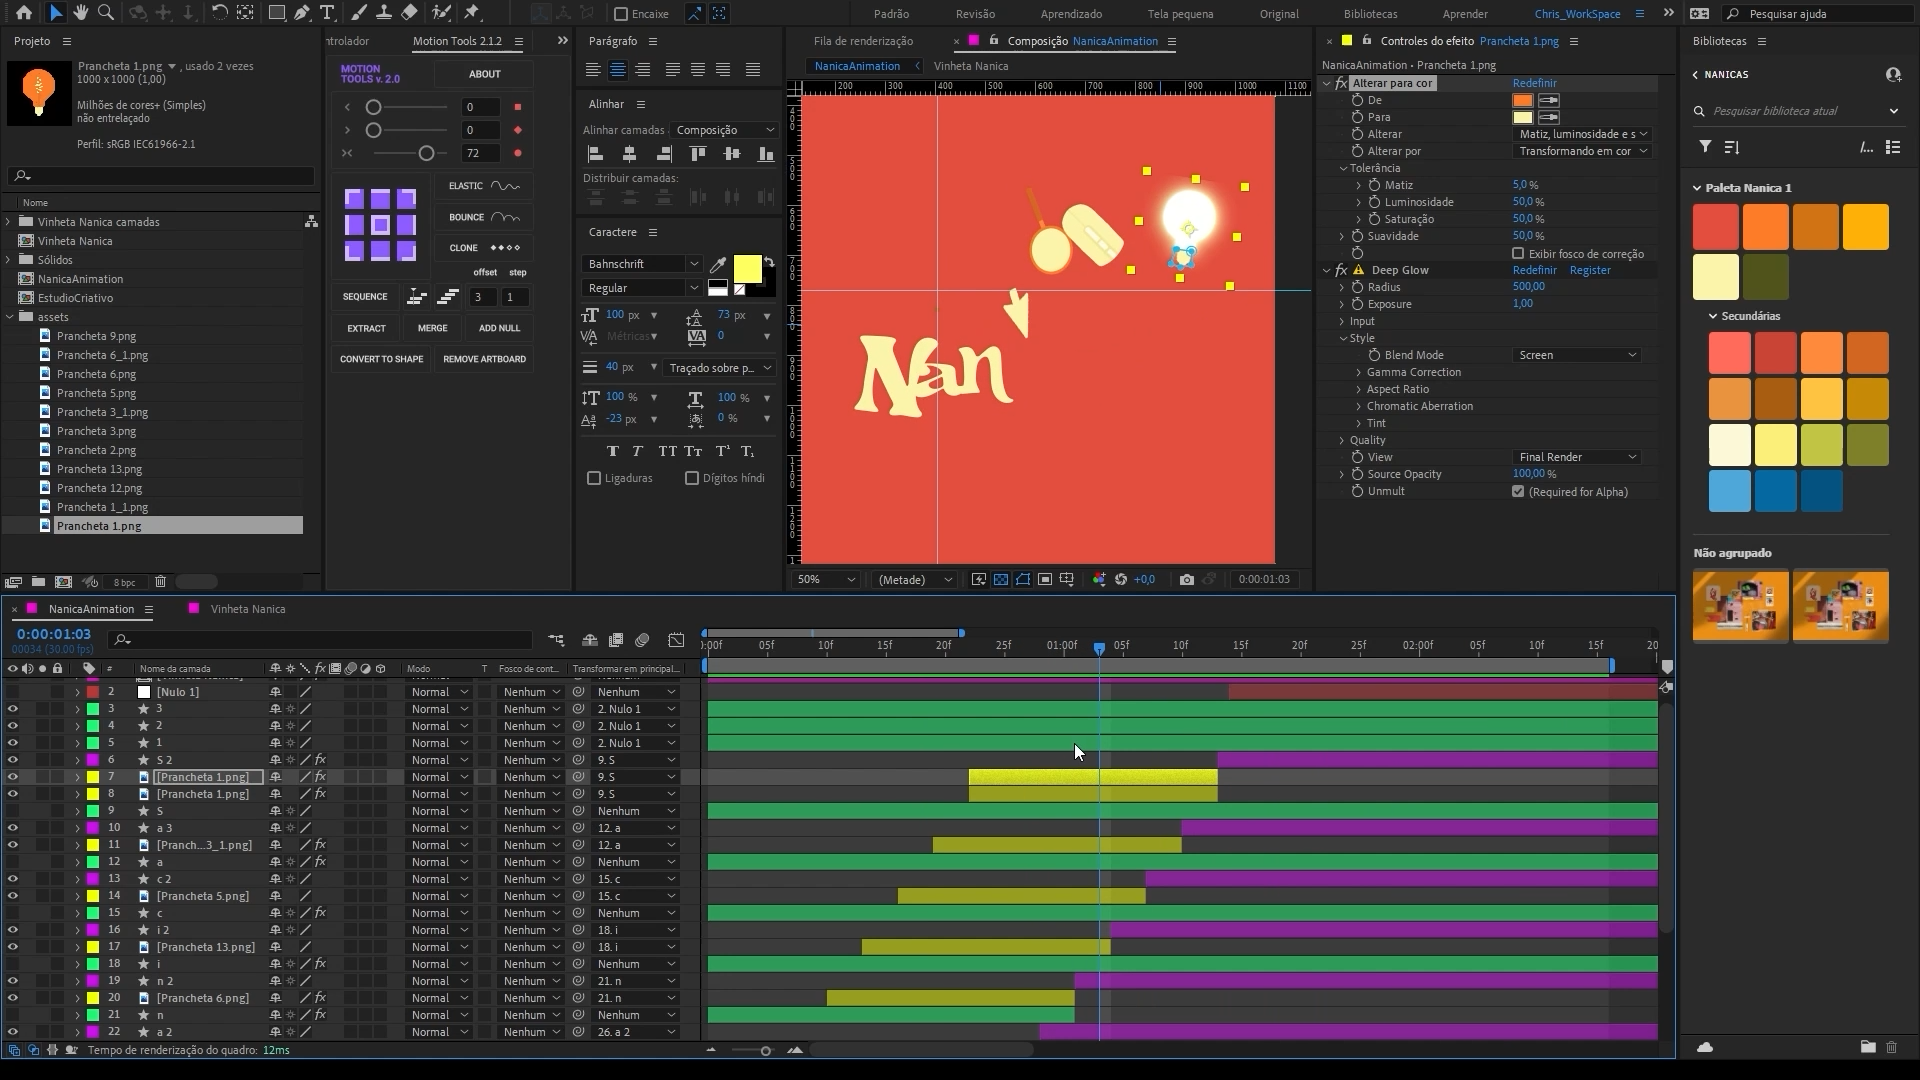Click the CONVERT TO SHAPE button
The width and height of the screenshot is (1920, 1080).
click(x=381, y=359)
